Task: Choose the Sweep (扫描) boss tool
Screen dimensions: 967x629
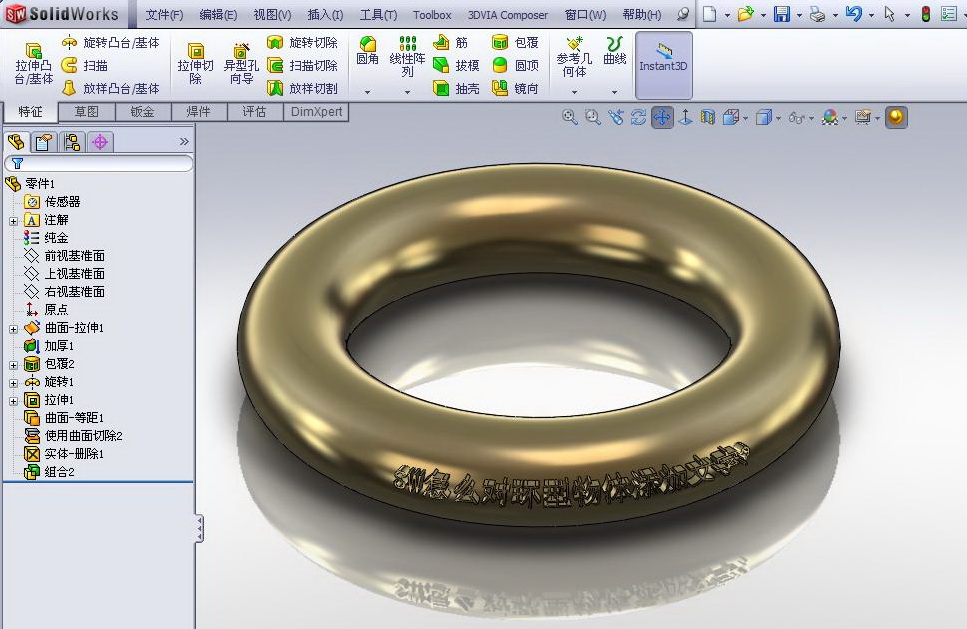Action: pyautogui.click(x=85, y=65)
